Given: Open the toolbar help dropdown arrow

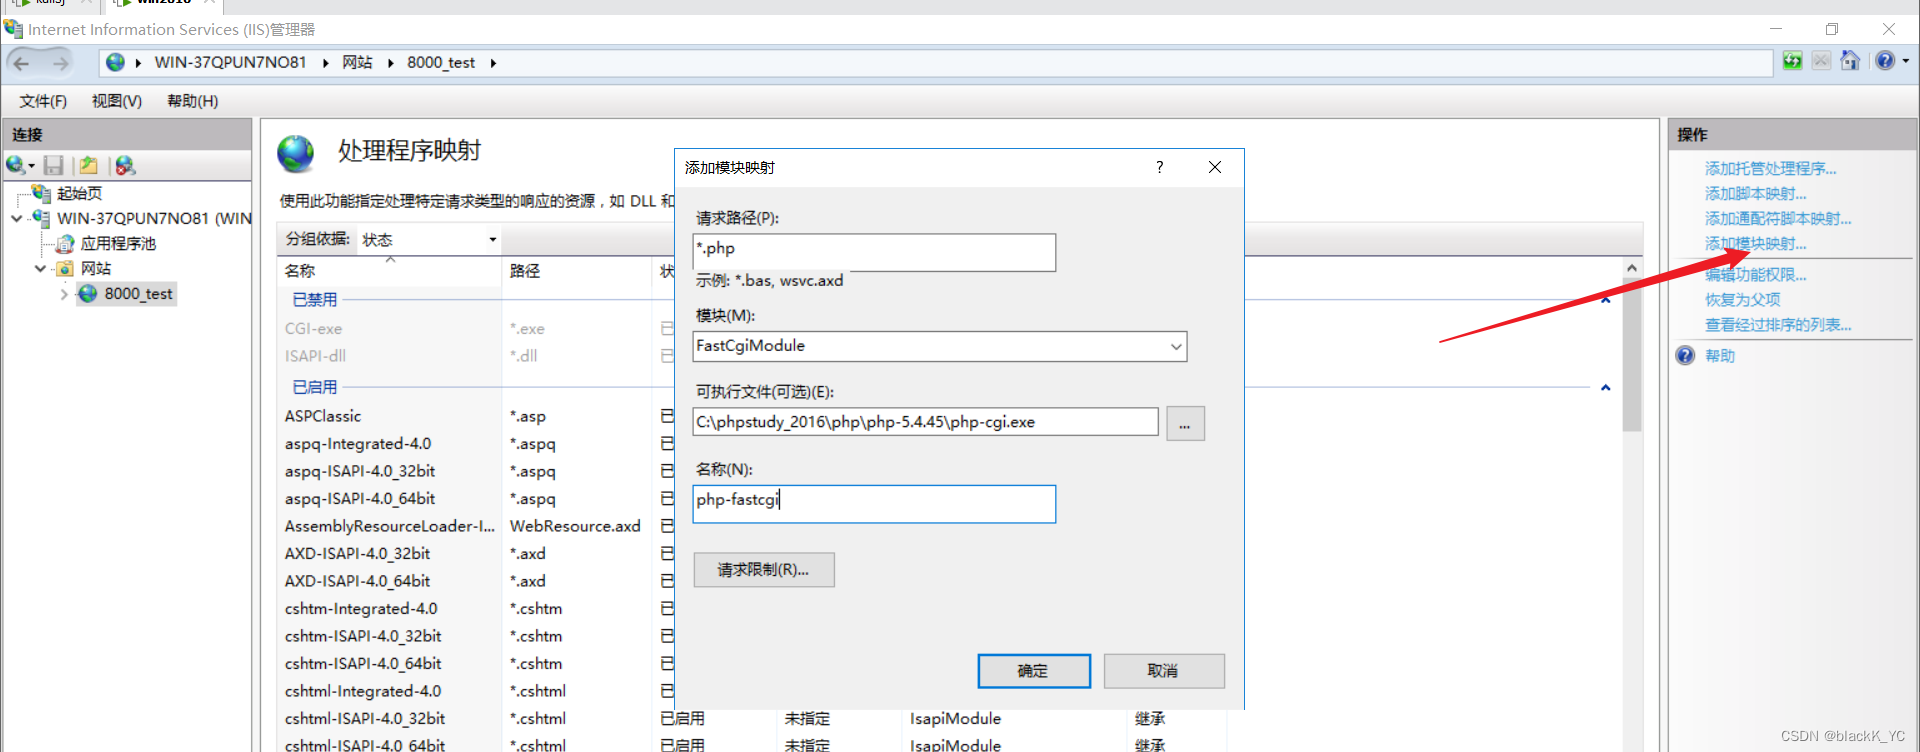Looking at the screenshot, I should [1905, 61].
